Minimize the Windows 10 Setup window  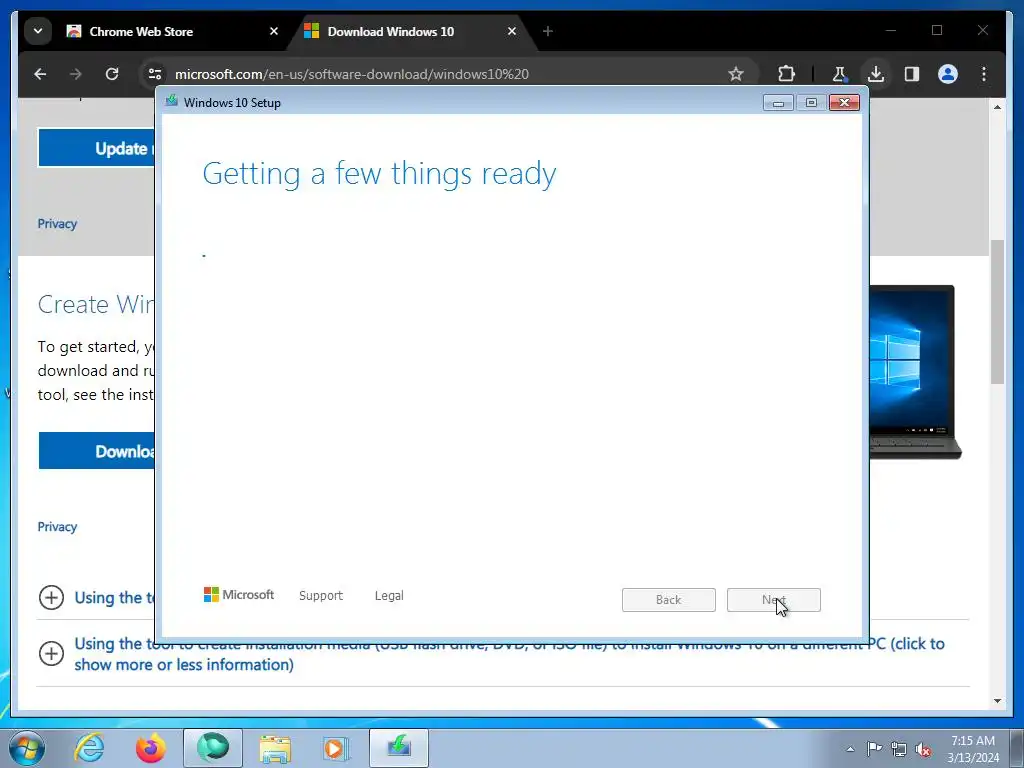click(778, 103)
